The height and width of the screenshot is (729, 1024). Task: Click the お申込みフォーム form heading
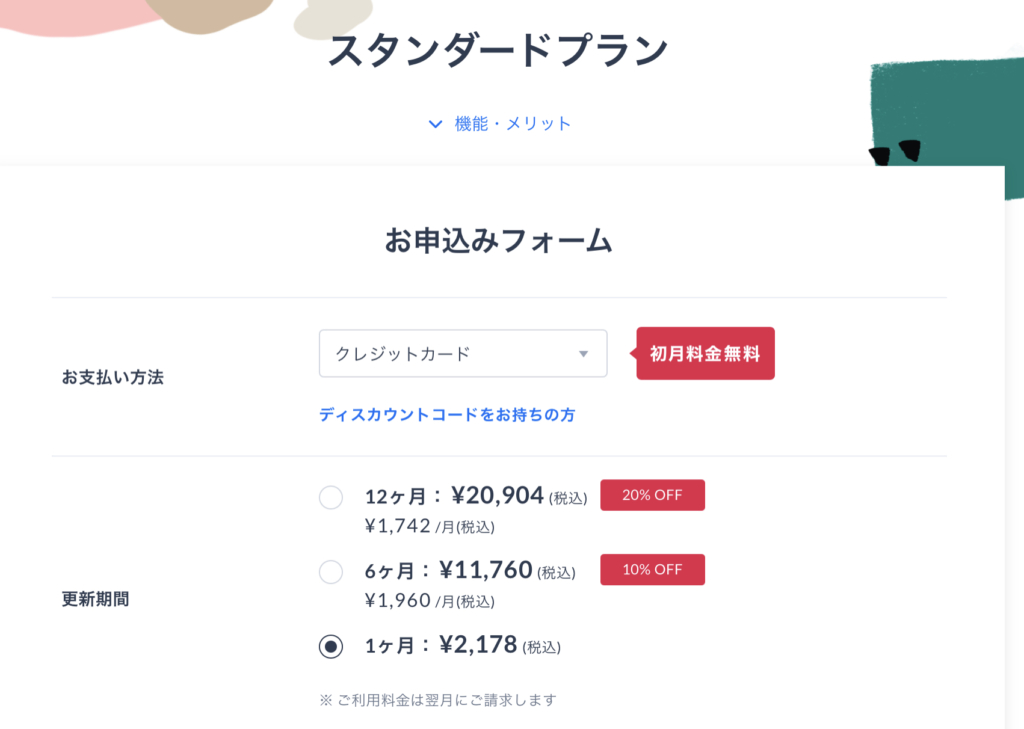[498, 240]
